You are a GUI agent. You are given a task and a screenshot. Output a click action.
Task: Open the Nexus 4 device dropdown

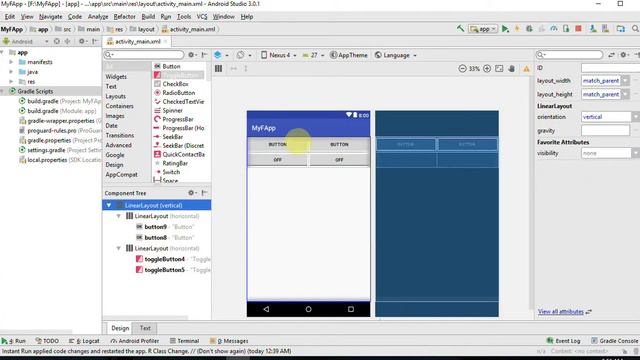click(x=279, y=55)
